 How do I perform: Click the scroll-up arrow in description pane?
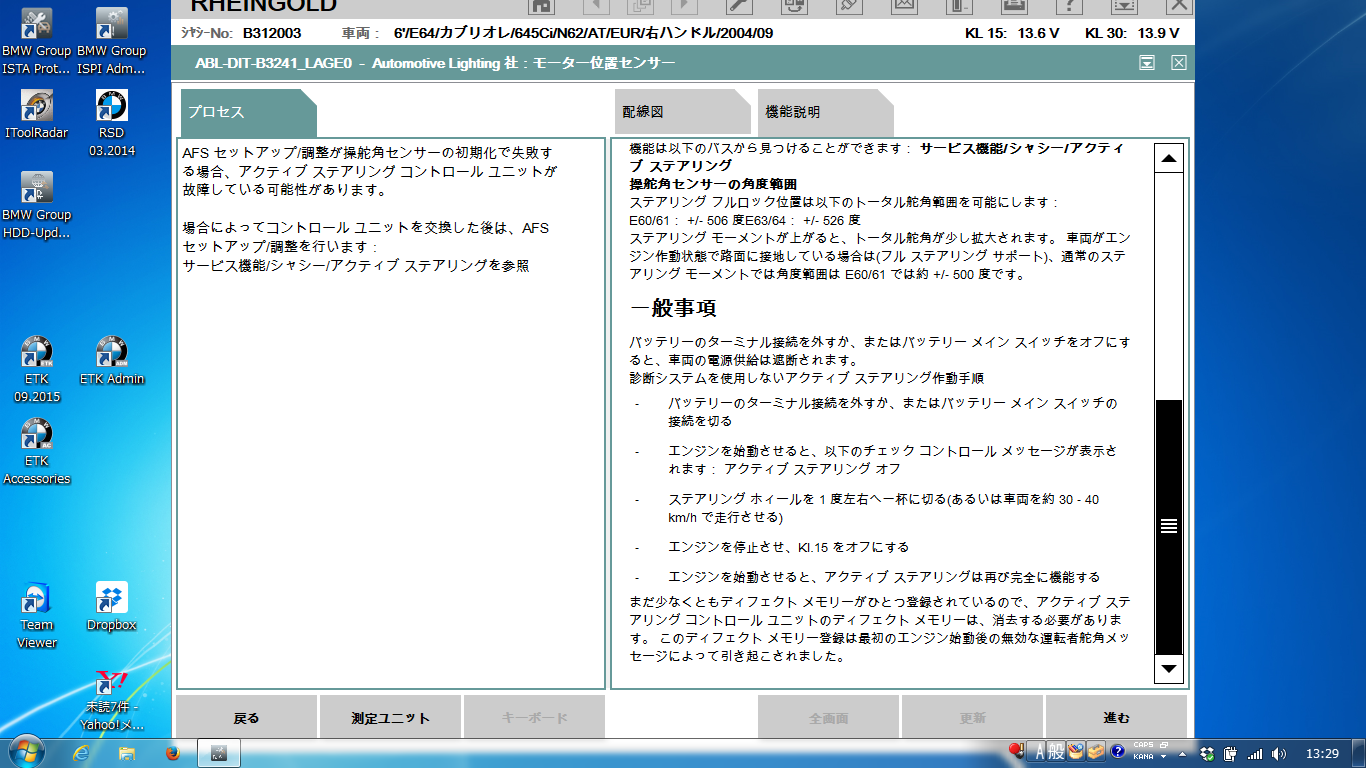point(1168,159)
